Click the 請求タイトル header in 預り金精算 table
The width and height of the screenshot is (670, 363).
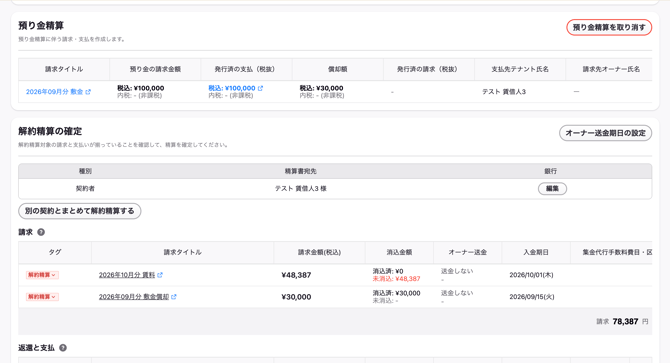point(64,69)
